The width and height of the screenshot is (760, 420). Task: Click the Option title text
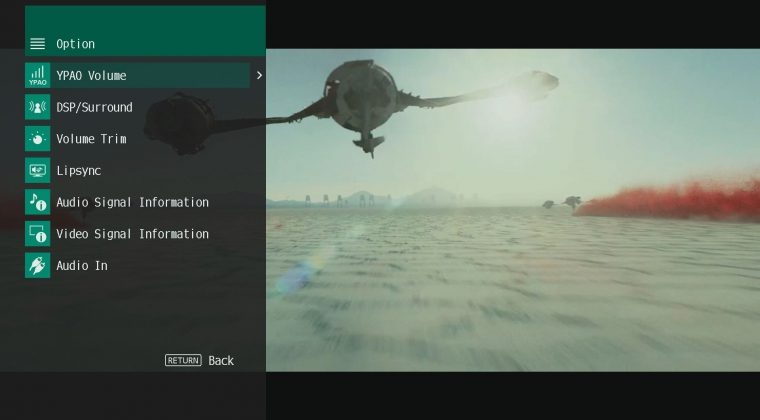(x=75, y=44)
